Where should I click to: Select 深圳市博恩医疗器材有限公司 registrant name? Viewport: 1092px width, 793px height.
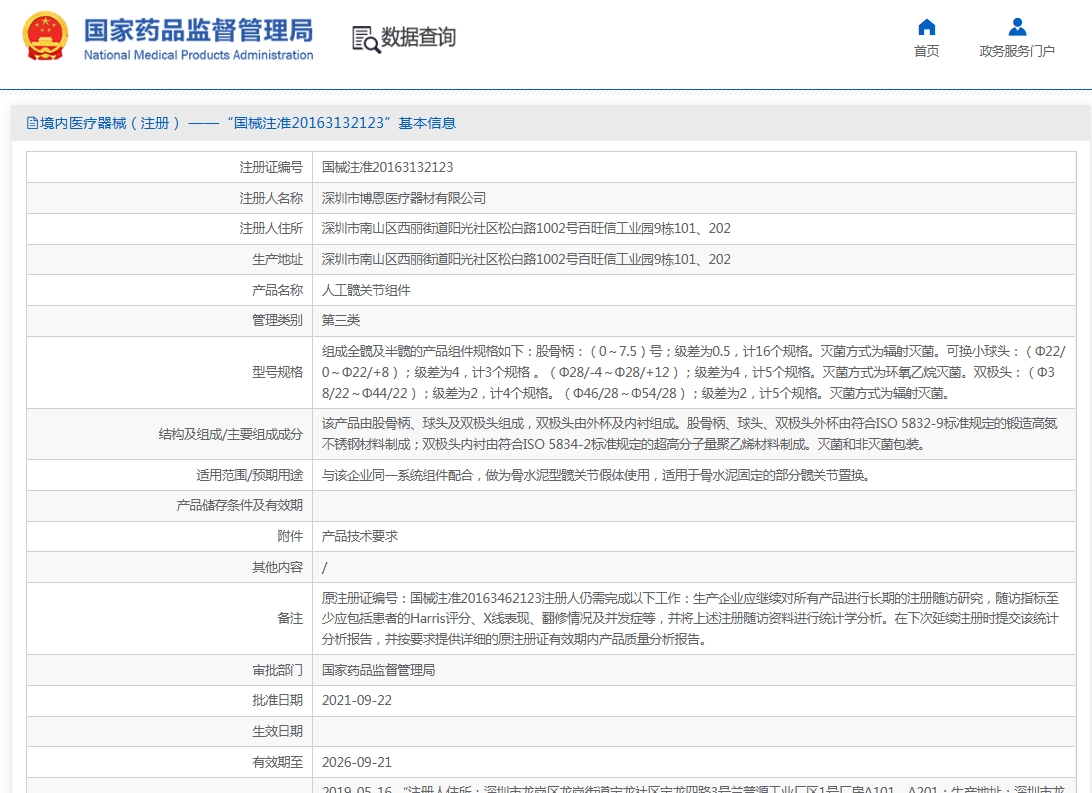click(403, 198)
